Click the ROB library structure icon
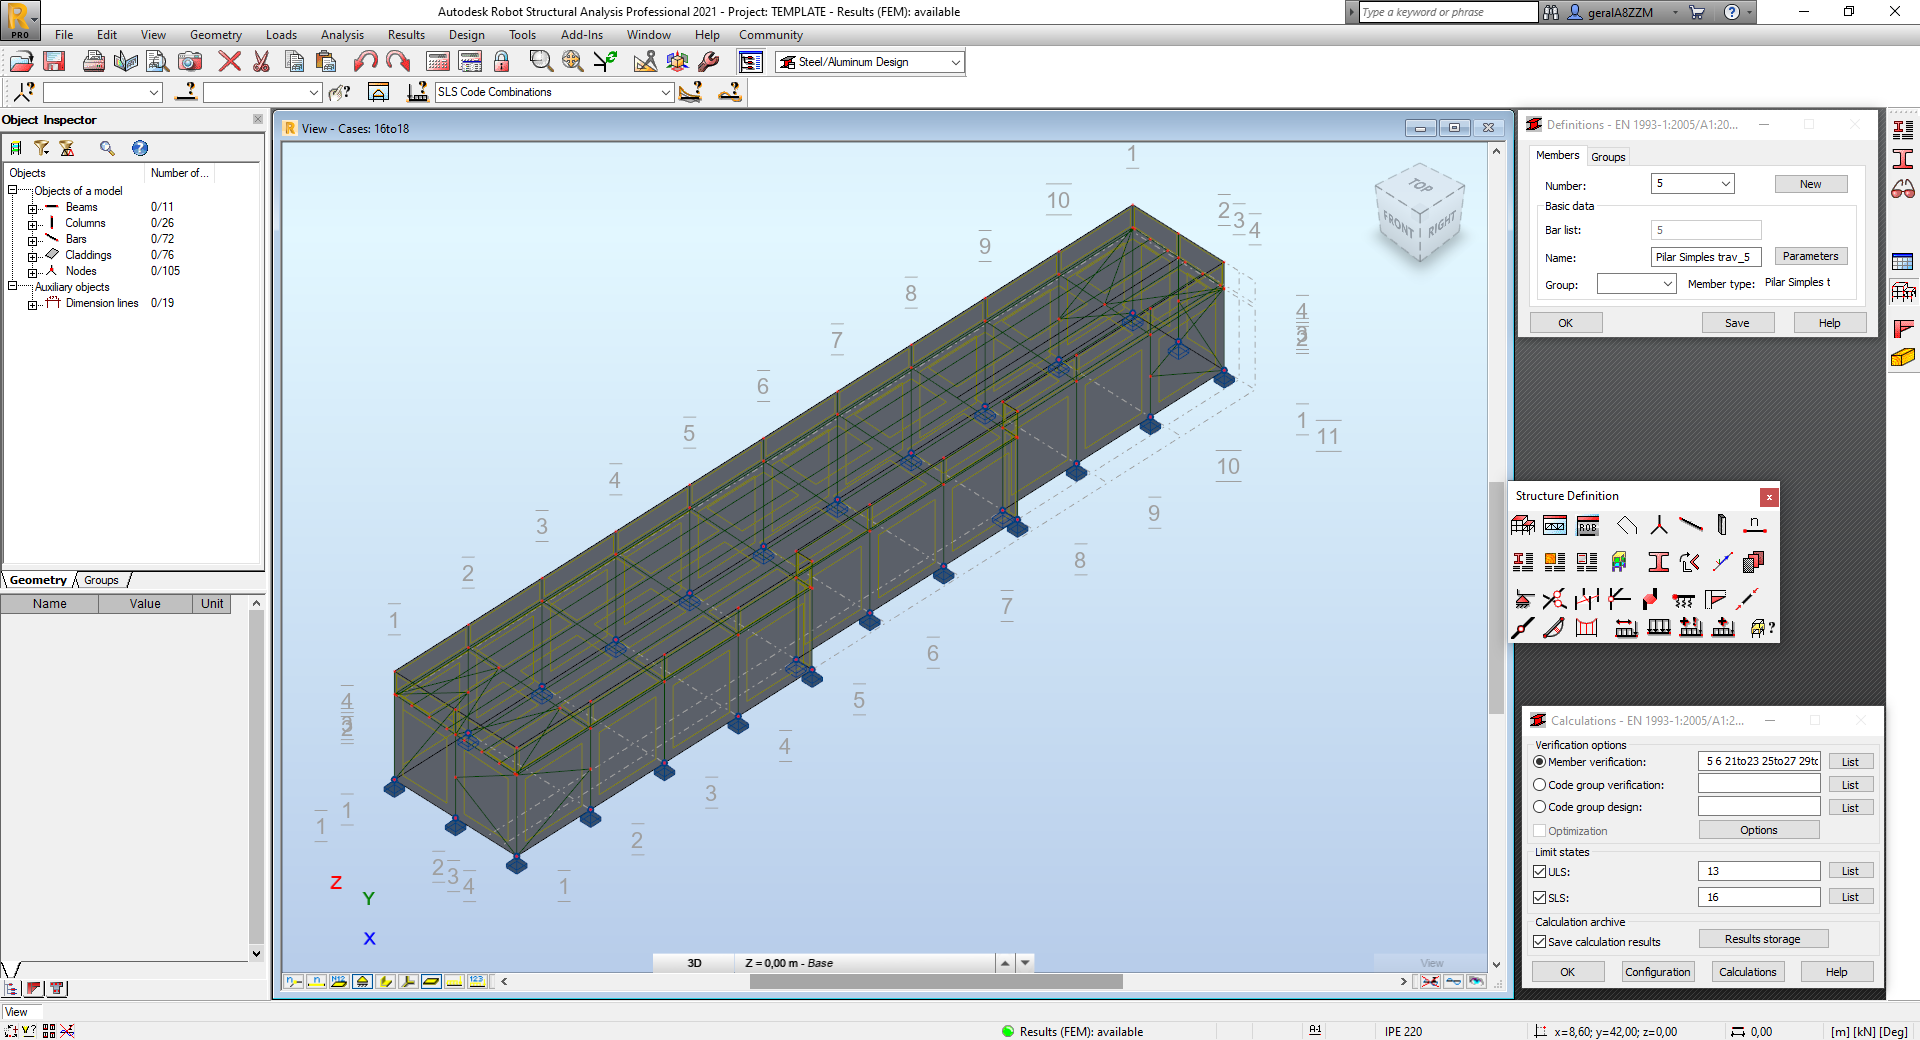 [1587, 525]
